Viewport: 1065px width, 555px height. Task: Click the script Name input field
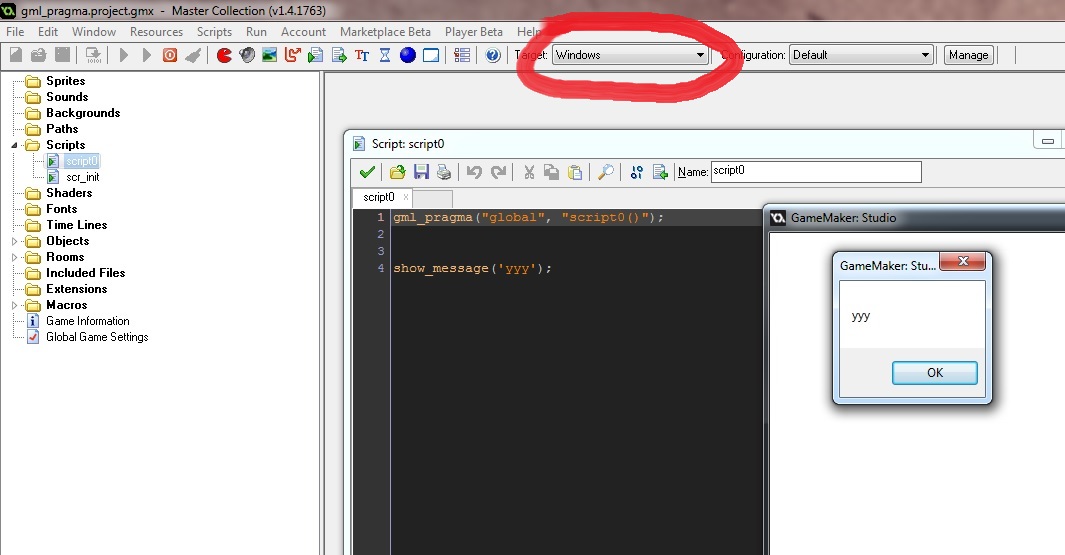point(815,172)
